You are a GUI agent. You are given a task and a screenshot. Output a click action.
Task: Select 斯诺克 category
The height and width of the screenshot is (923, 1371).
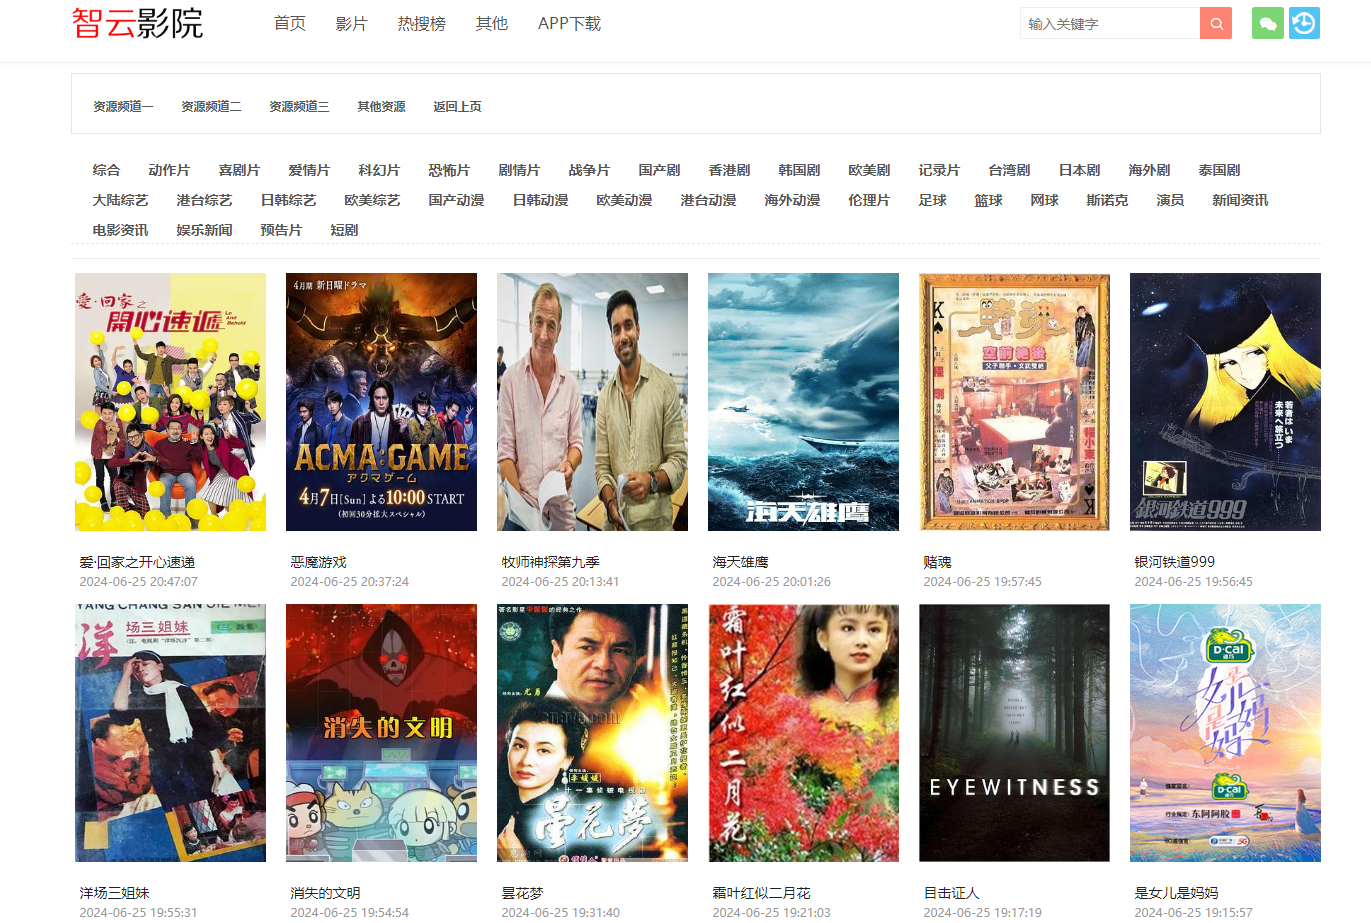coord(1107,200)
